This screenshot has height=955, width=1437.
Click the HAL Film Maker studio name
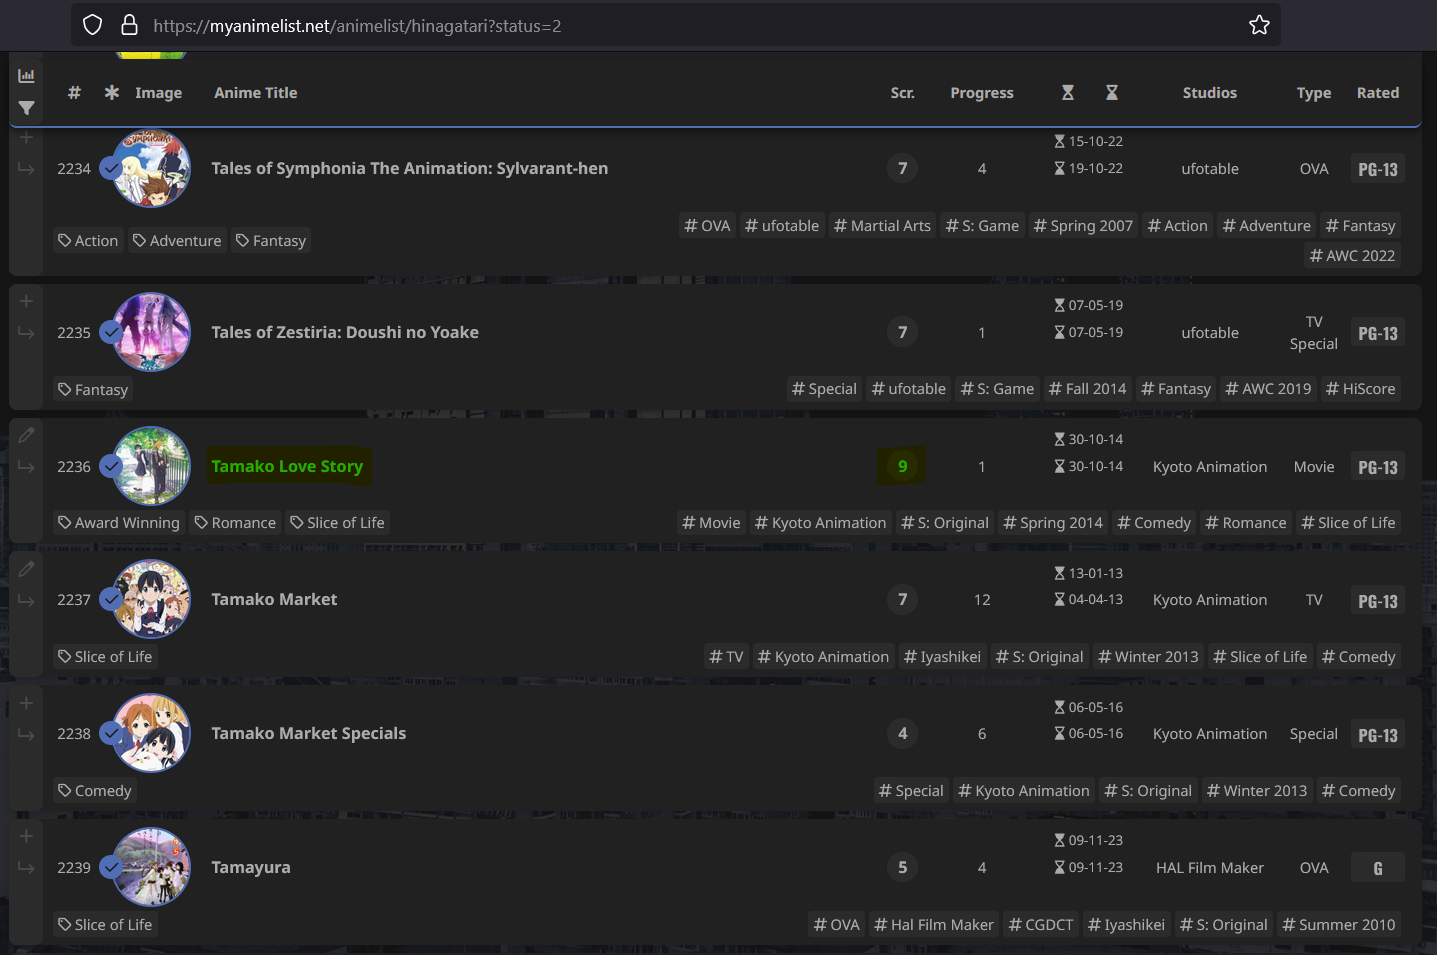1210,868
